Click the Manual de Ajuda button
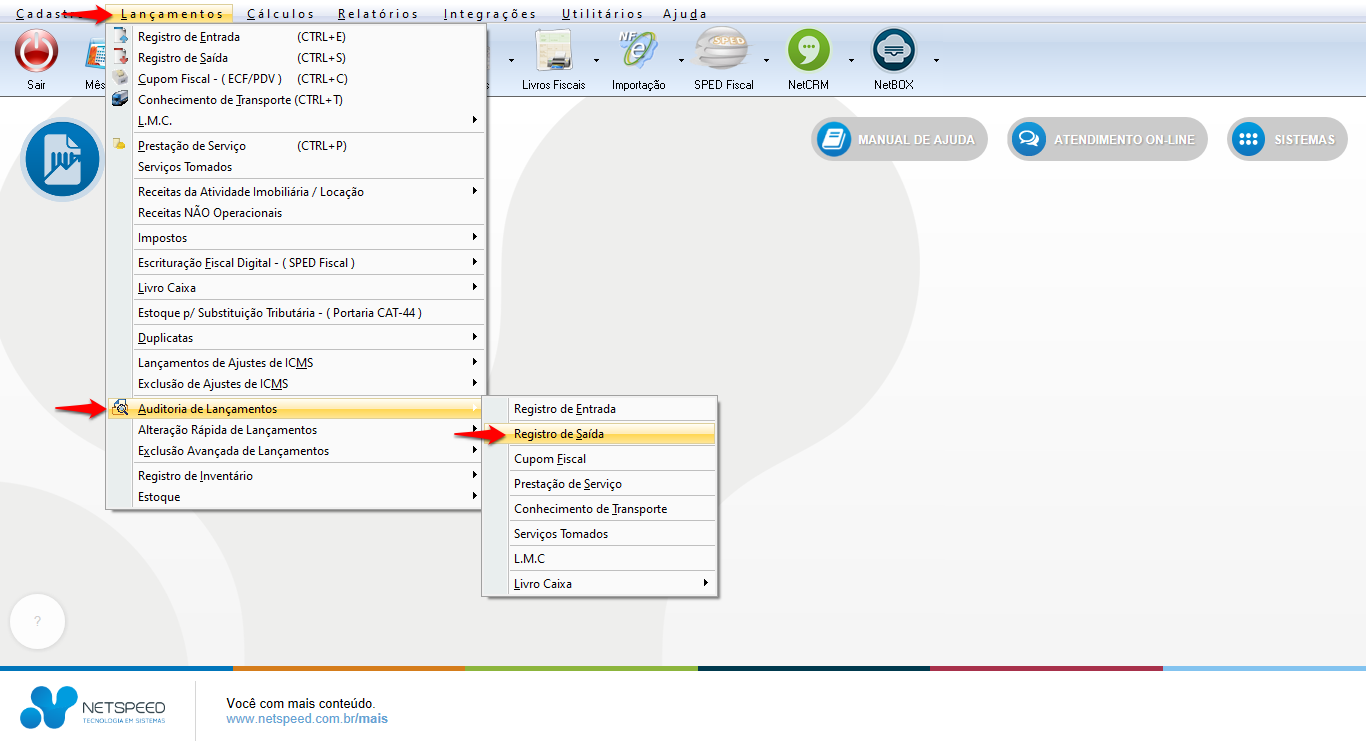 click(x=899, y=140)
